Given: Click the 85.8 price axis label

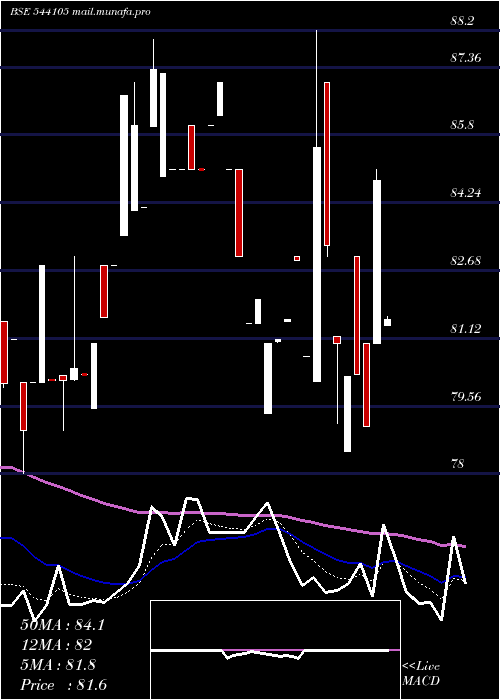Looking at the screenshot, I should pos(462,125).
